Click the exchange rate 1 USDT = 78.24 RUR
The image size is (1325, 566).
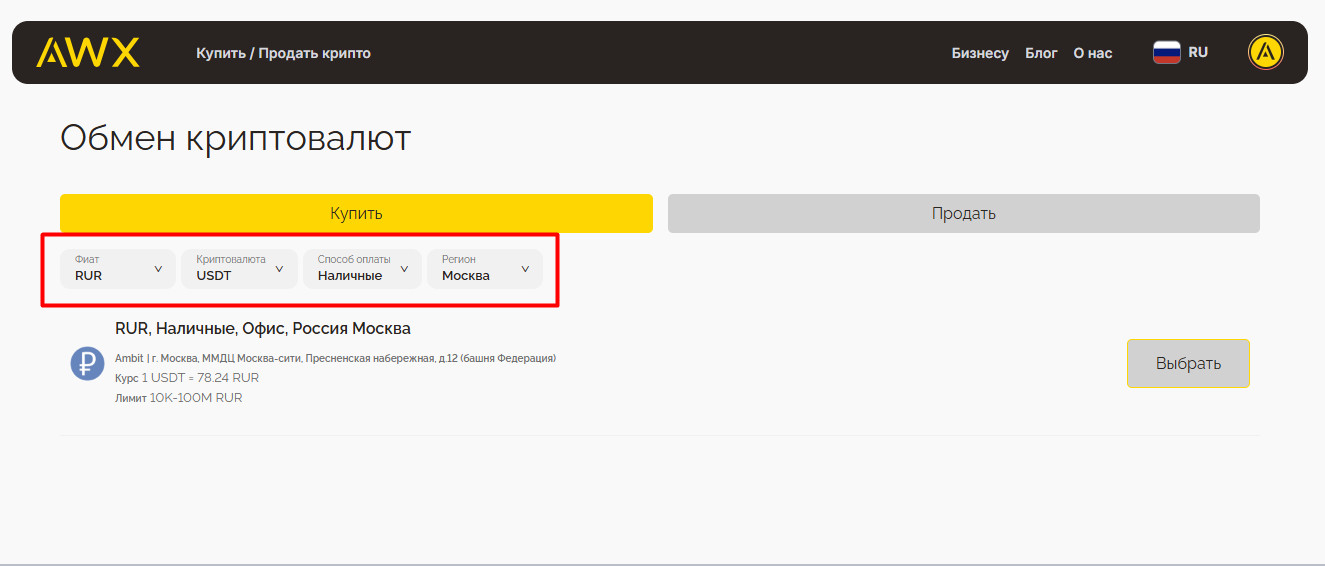click(x=200, y=378)
